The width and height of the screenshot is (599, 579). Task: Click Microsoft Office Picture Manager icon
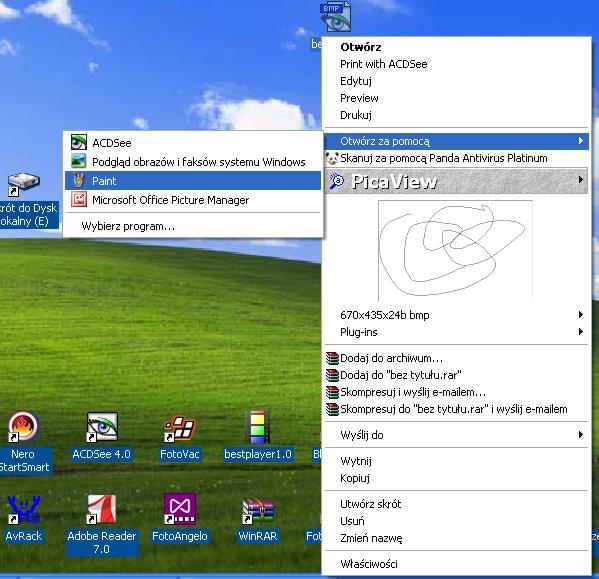coord(79,199)
